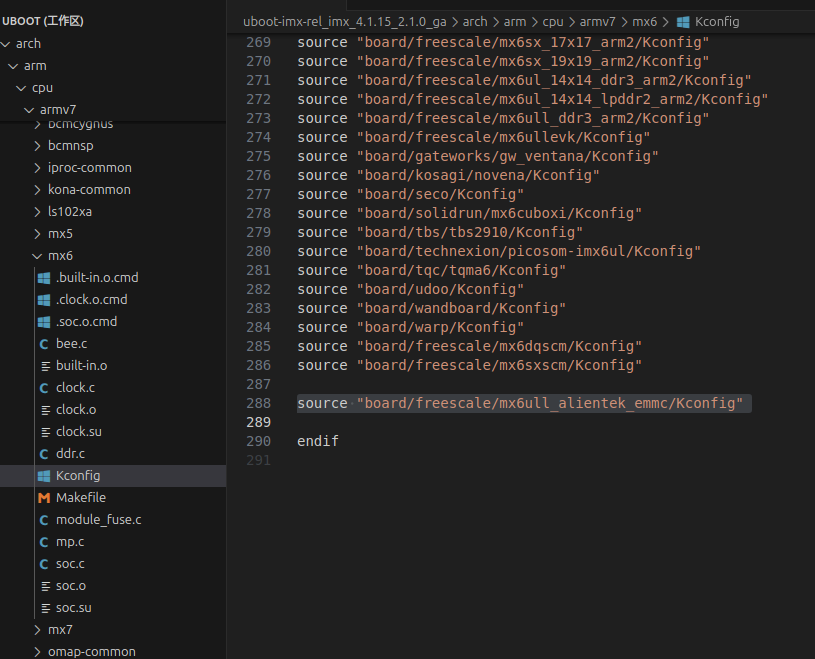Click the Kconfig file icon in explorer
This screenshot has width=815, height=659.
[x=44, y=476]
